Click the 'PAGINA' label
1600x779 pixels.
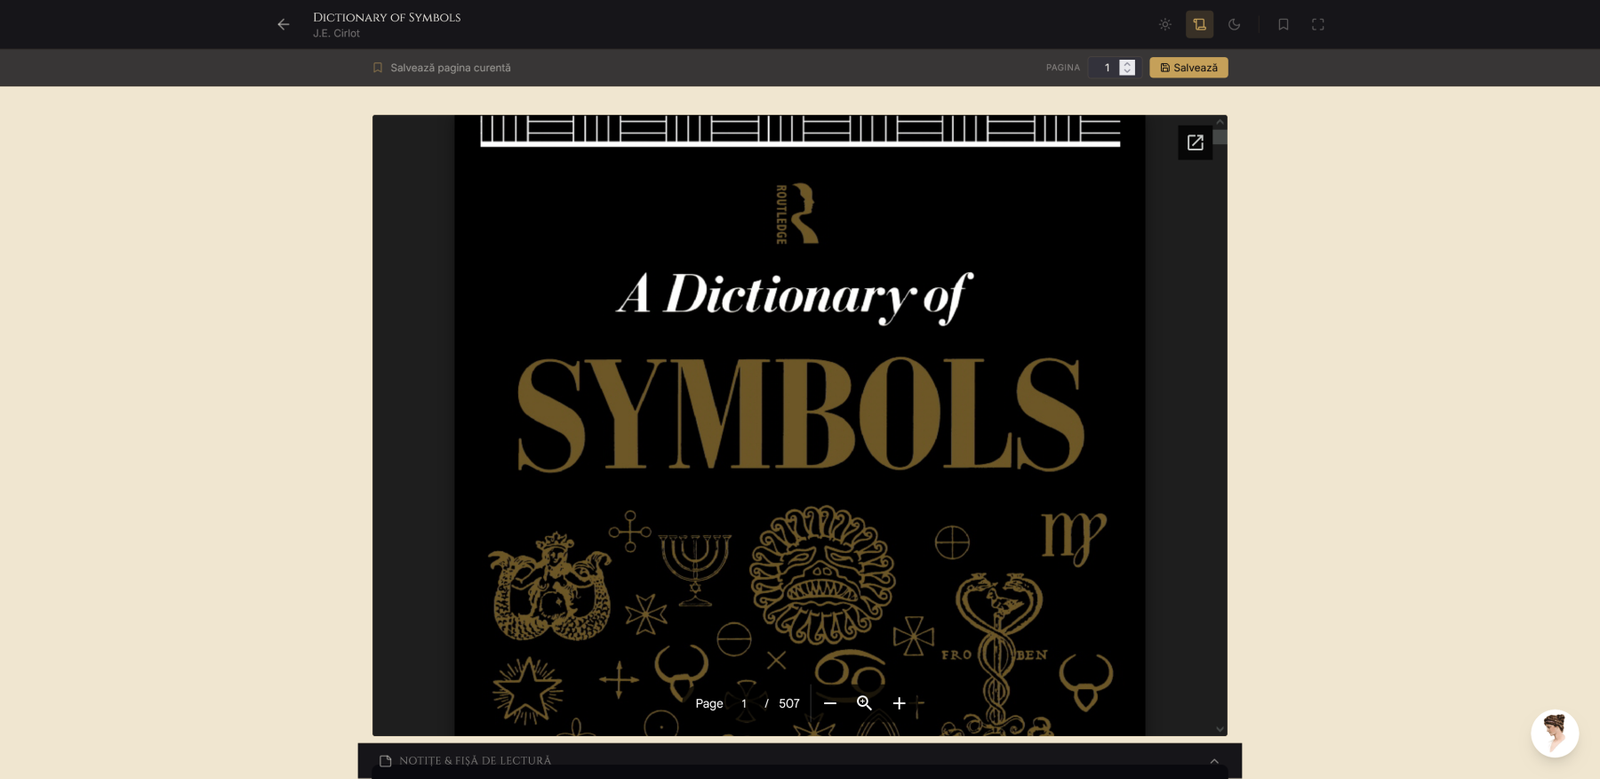coord(1063,68)
